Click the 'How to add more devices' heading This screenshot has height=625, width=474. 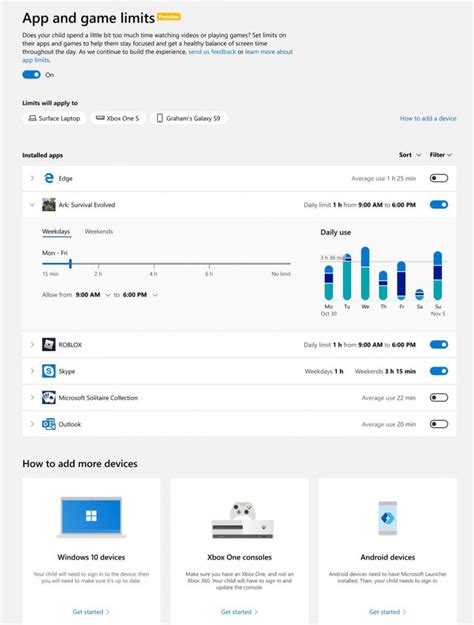pos(80,464)
